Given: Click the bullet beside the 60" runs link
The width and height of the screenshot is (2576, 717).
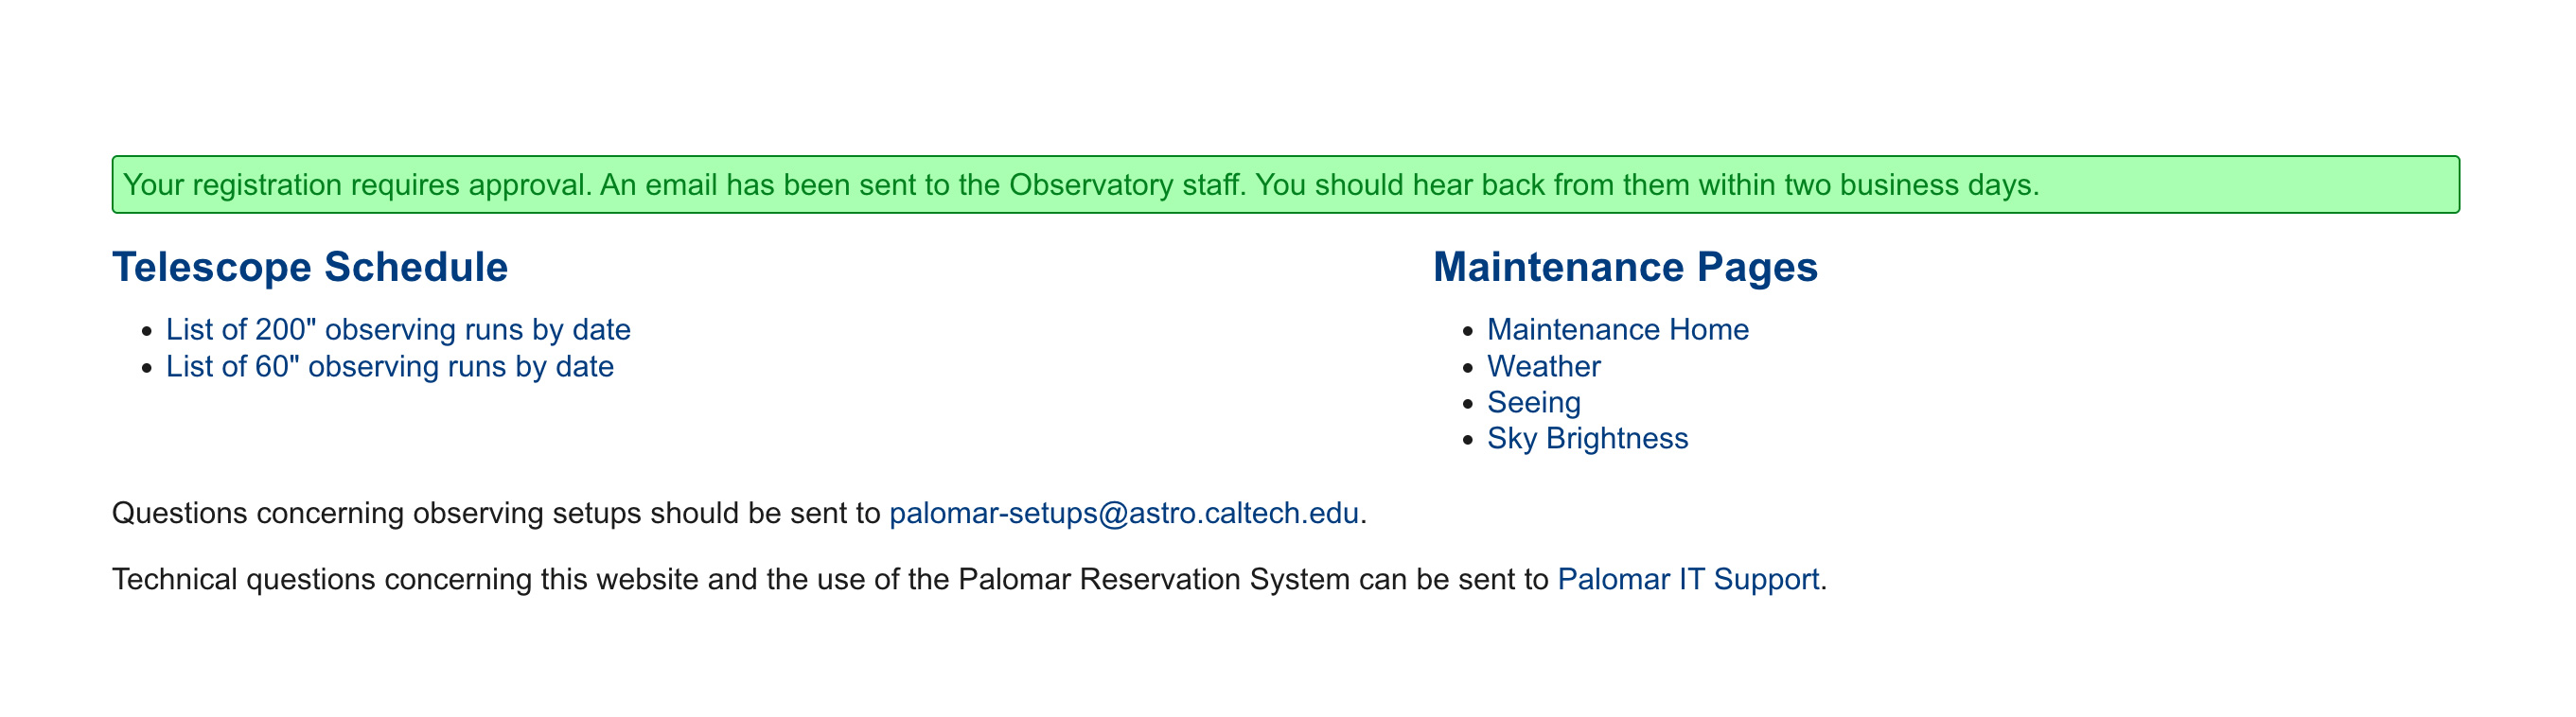Looking at the screenshot, I should coord(147,368).
